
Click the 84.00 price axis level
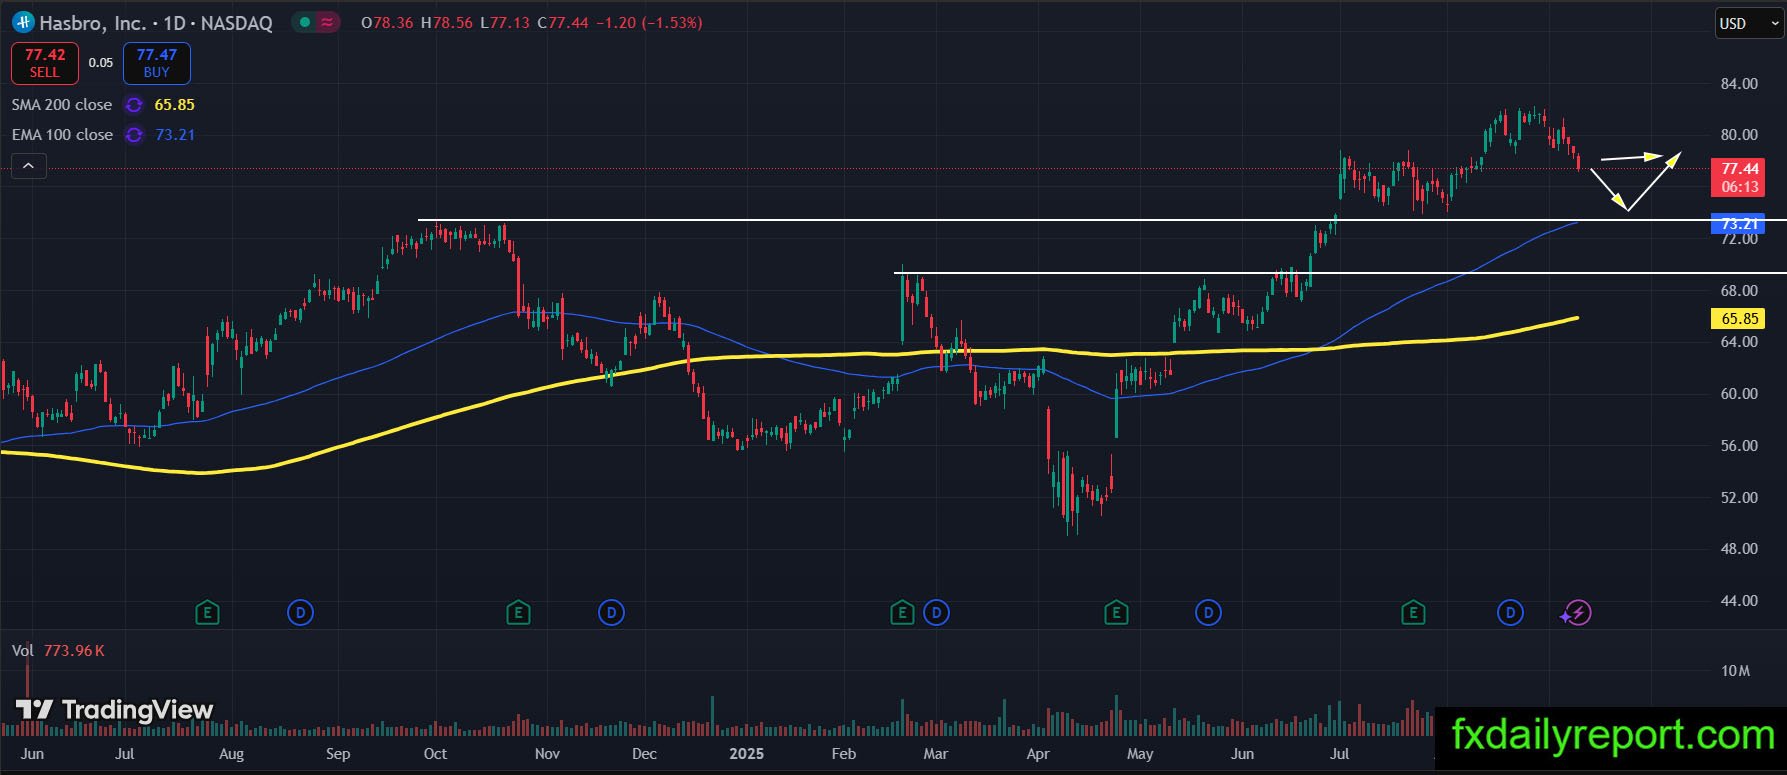[1739, 84]
